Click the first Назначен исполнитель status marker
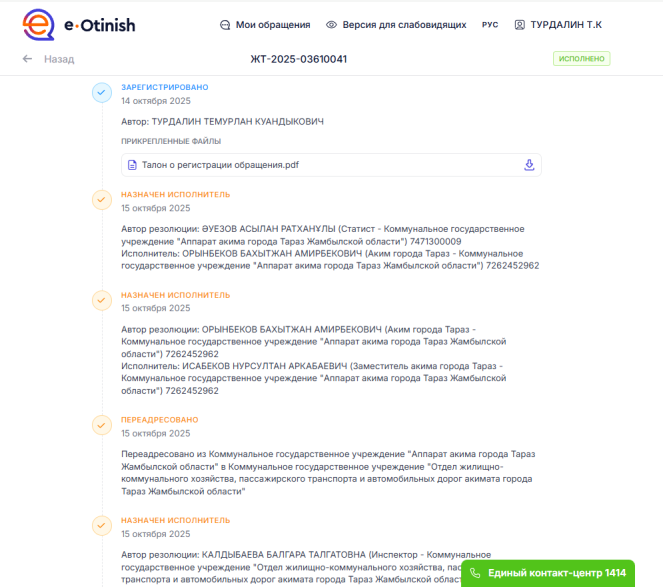Viewport: 663px width, 587px height. click(101, 200)
